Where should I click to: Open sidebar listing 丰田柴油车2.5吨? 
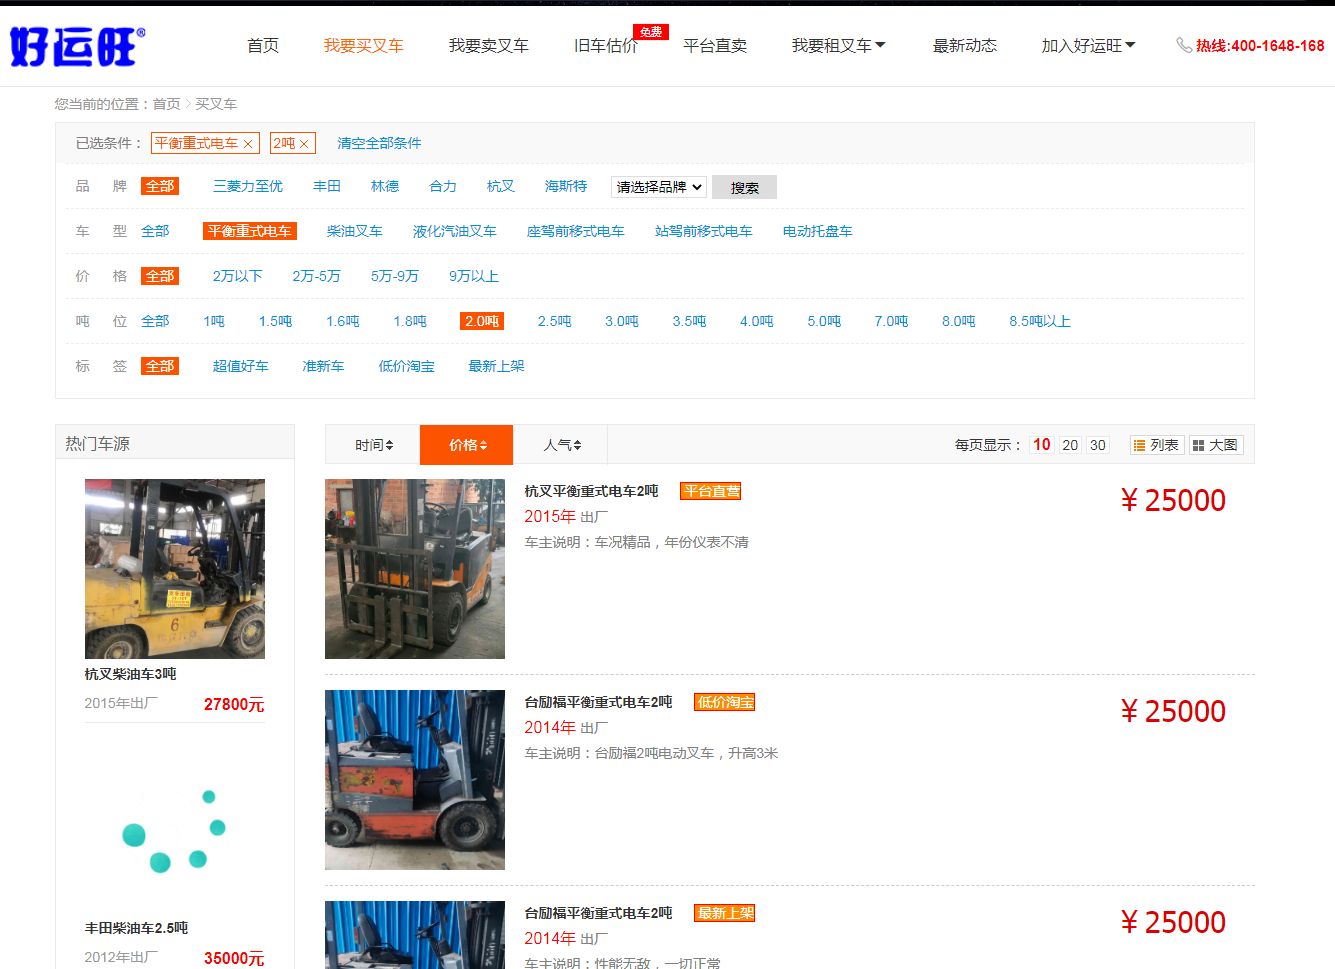[136, 928]
